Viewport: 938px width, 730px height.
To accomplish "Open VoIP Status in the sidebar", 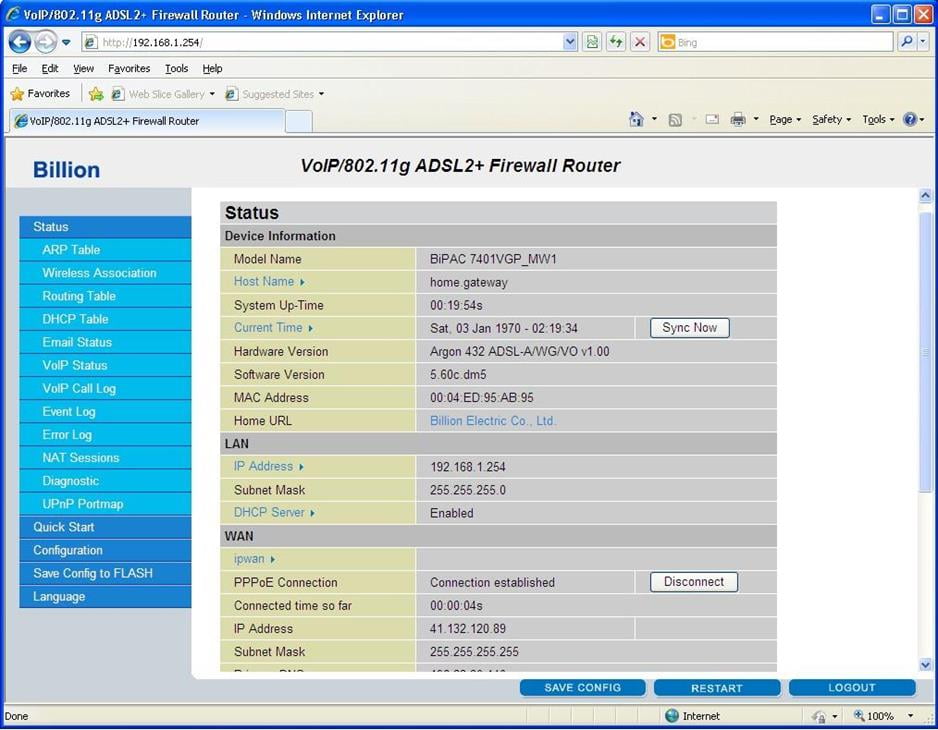I will (105, 366).
